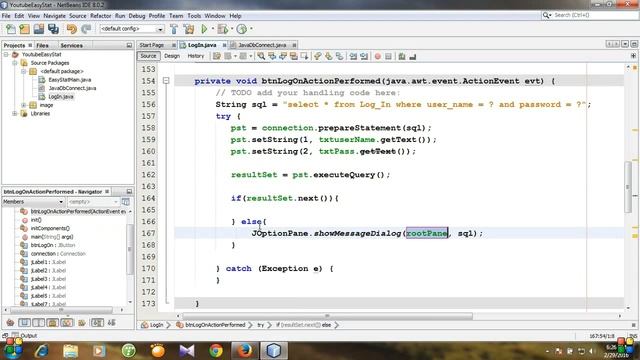Toggle Show Static Members filter in Navigator
Viewport: 640px width, 360px height.
click(x=39, y=323)
